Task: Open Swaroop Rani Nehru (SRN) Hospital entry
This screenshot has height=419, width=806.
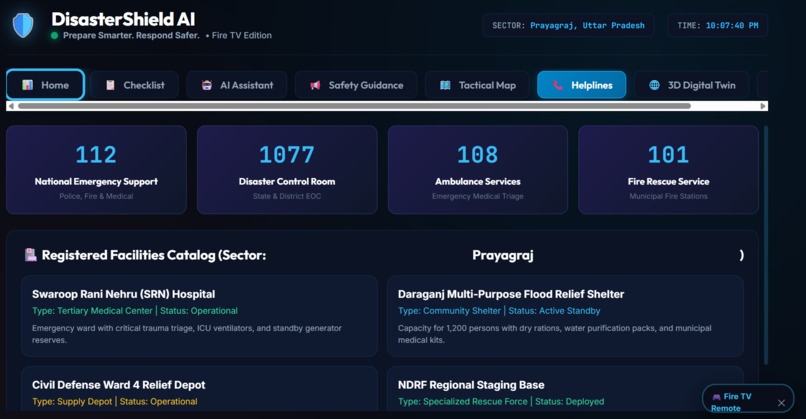Action: (x=199, y=316)
